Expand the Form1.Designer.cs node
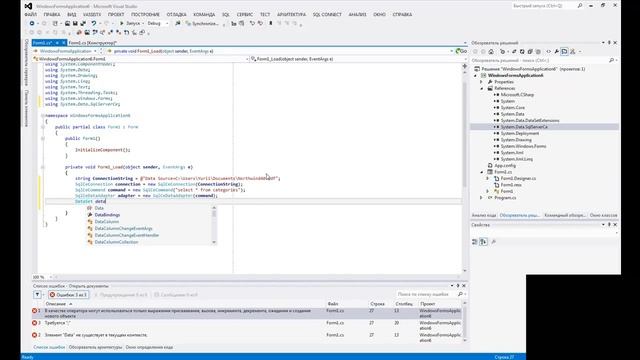Screen dimensions: 640x360 tap(488, 178)
